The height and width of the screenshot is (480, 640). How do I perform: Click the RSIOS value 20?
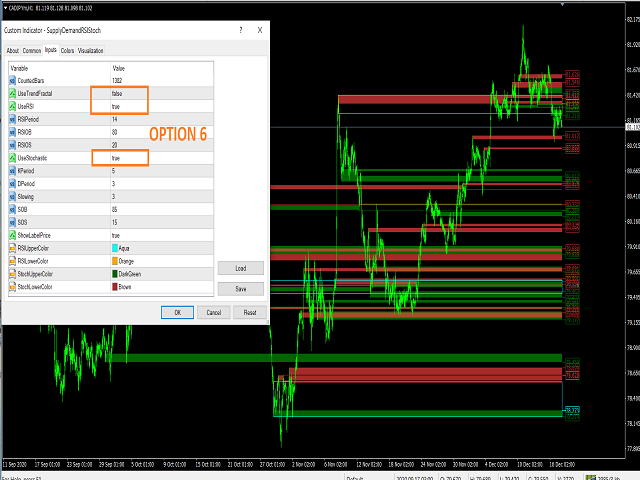pos(115,145)
